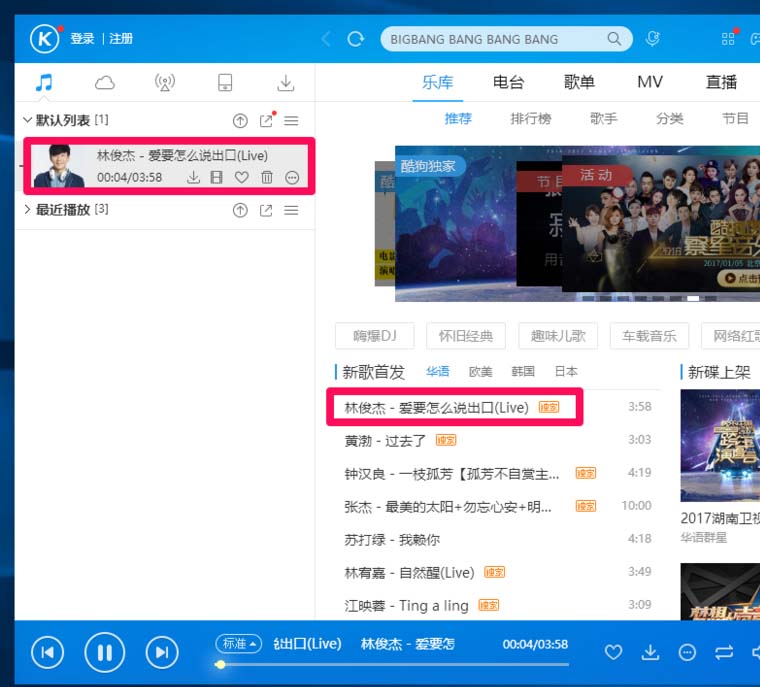The height and width of the screenshot is (687, 760).
Task: Click the 车载音乐 category button
Action: pyautogui.click(x=649, y=336)
